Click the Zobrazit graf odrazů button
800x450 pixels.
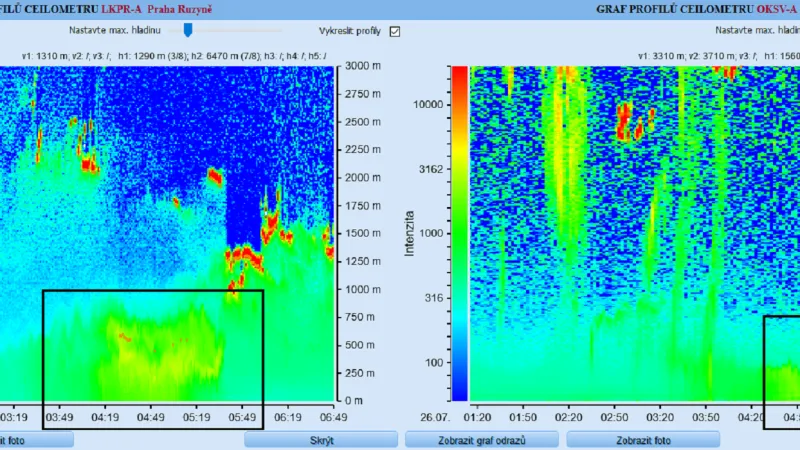(482, 440)
